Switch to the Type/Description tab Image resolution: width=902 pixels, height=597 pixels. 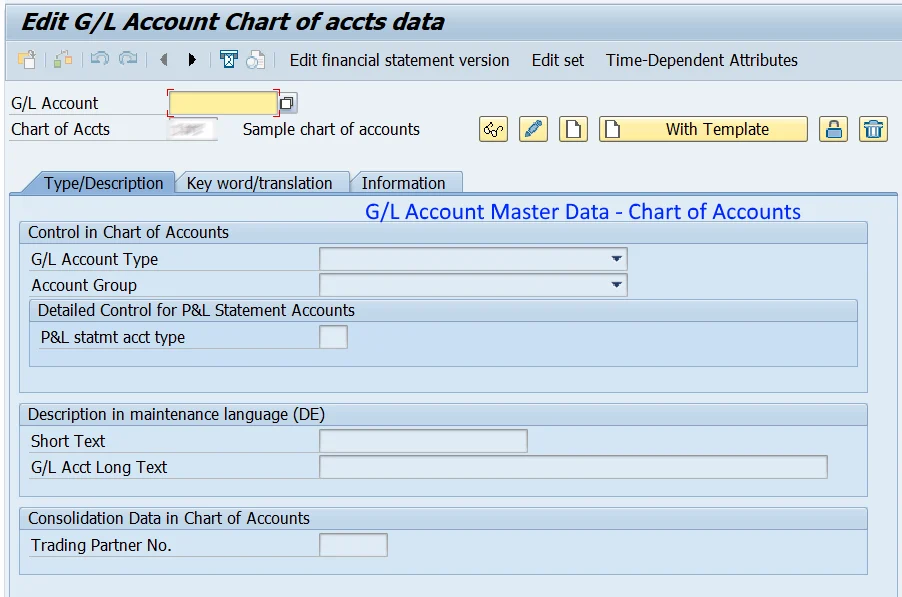(x=104, y=183)
